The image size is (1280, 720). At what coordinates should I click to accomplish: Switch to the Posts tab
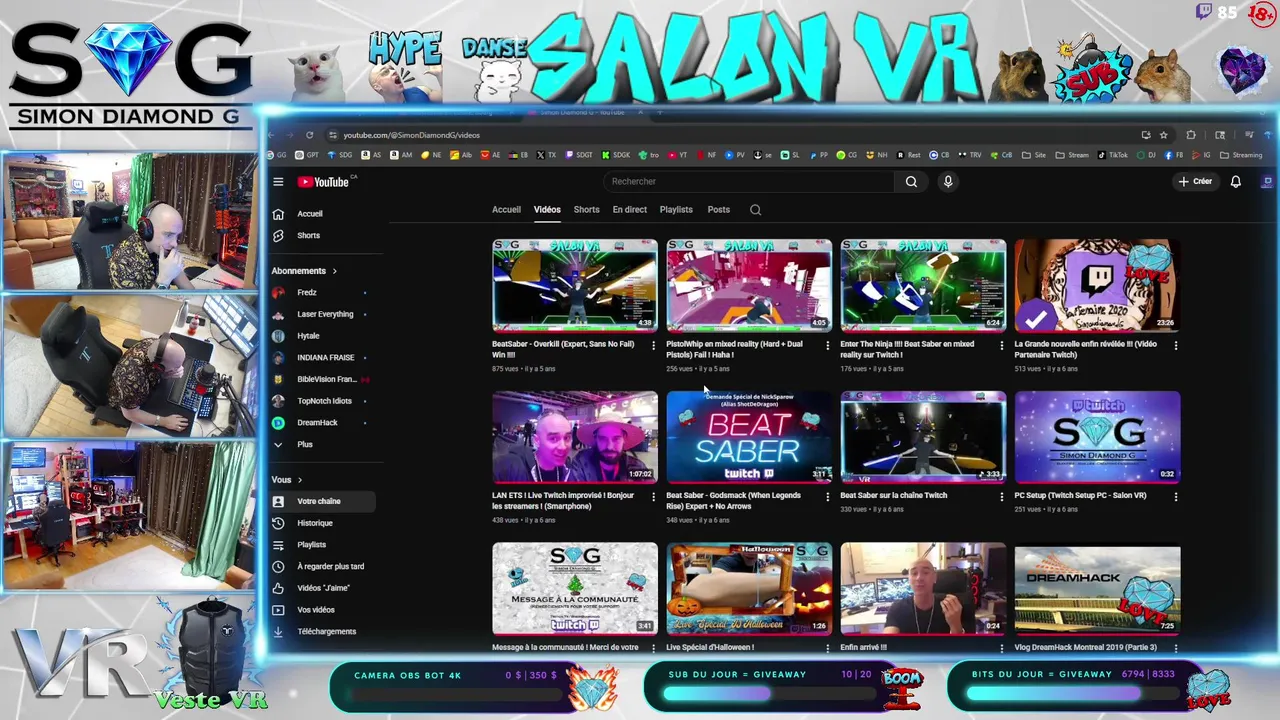tap(718, 210)
